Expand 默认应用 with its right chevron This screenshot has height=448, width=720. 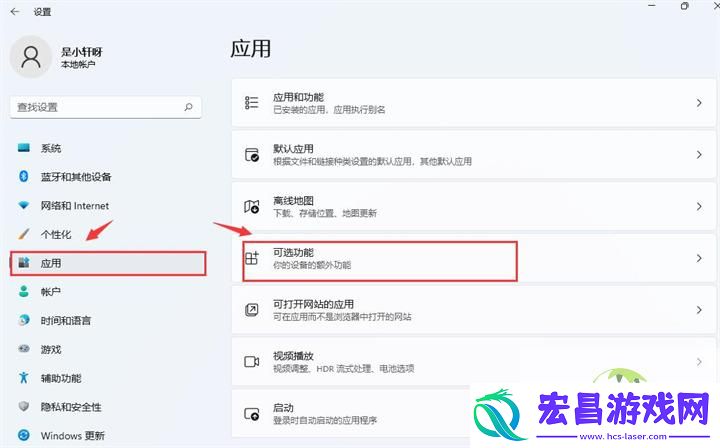click(699, 155)
